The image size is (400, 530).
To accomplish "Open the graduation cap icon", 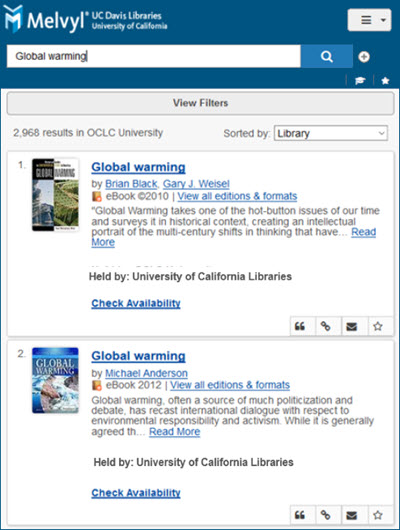I will point(360,81).
